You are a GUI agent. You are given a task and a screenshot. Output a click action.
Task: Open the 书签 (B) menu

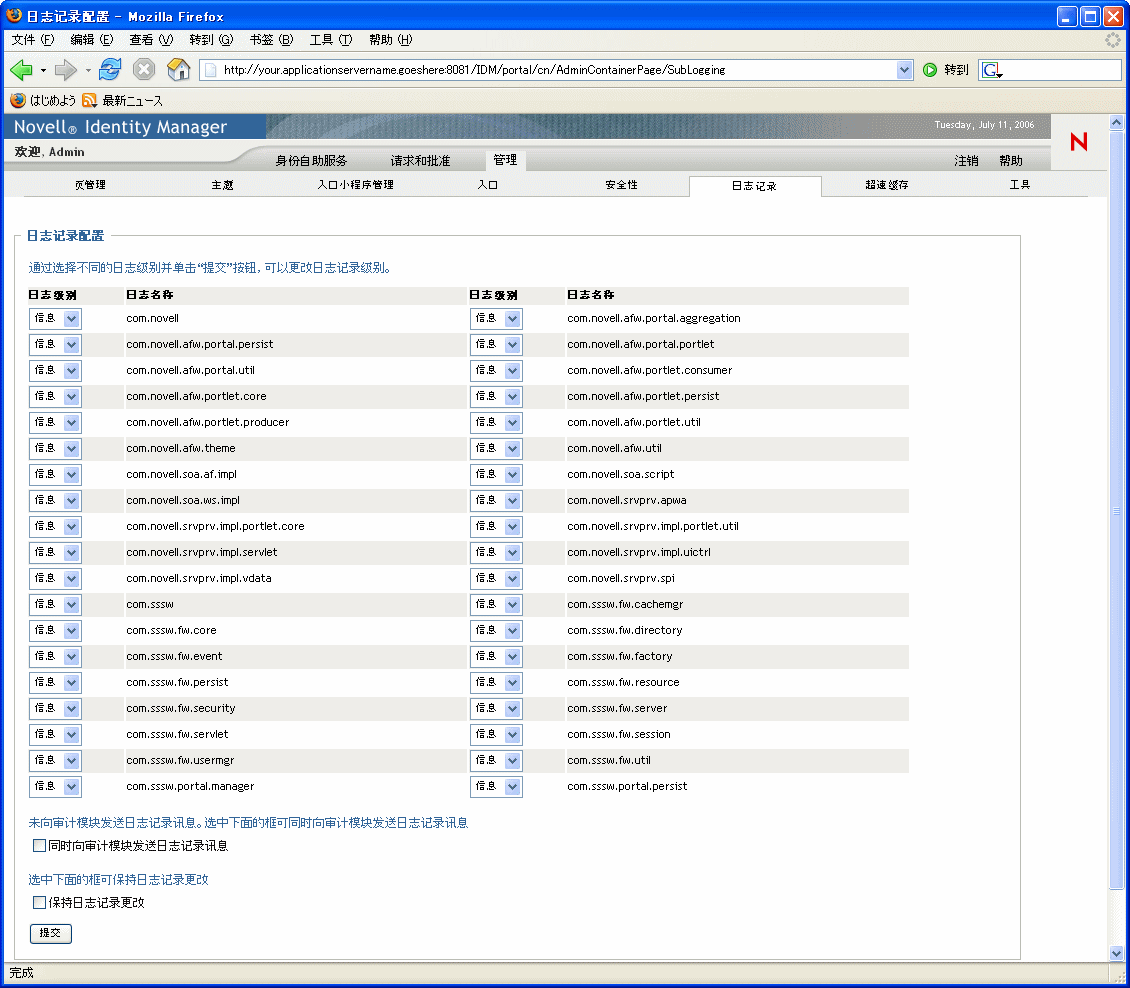[x=271, y=40]
